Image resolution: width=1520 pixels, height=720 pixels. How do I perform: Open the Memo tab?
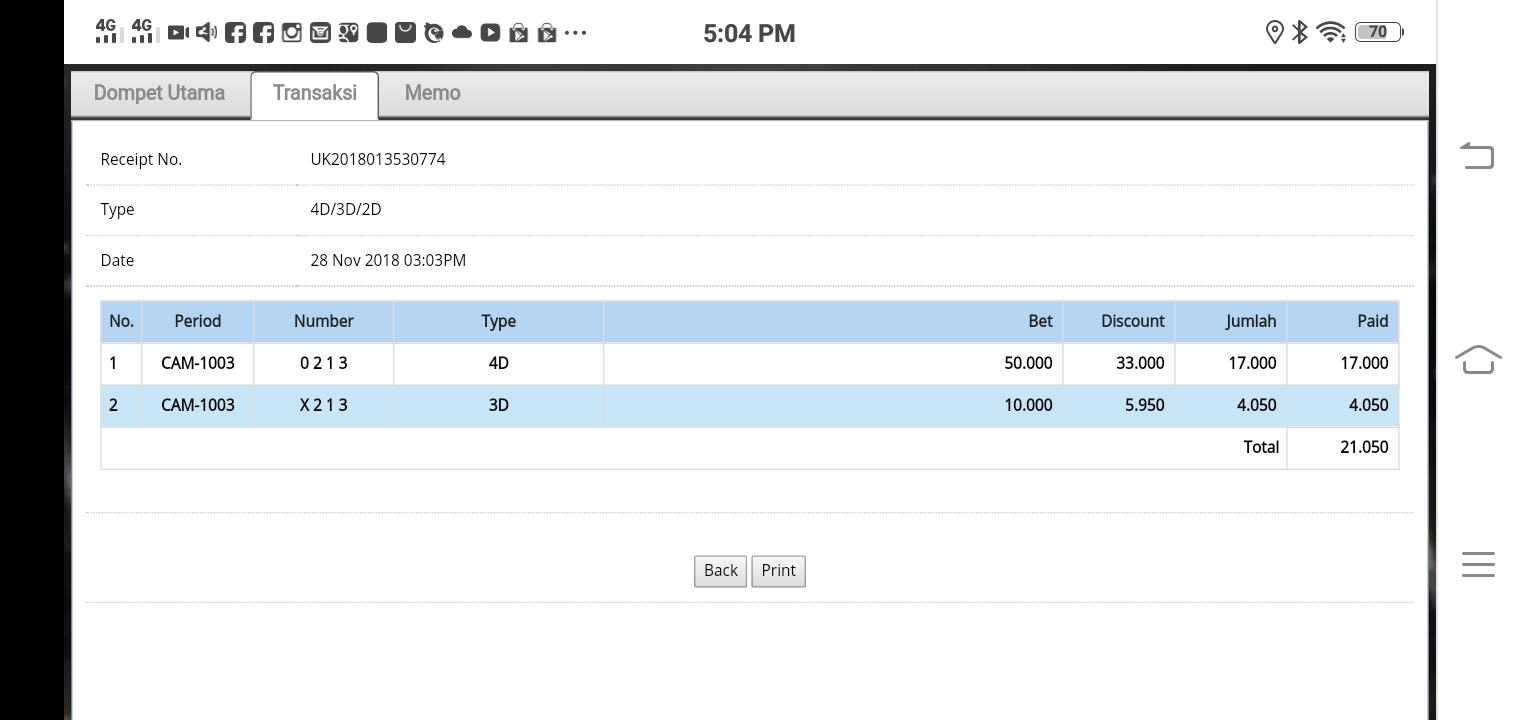[432, 93]
